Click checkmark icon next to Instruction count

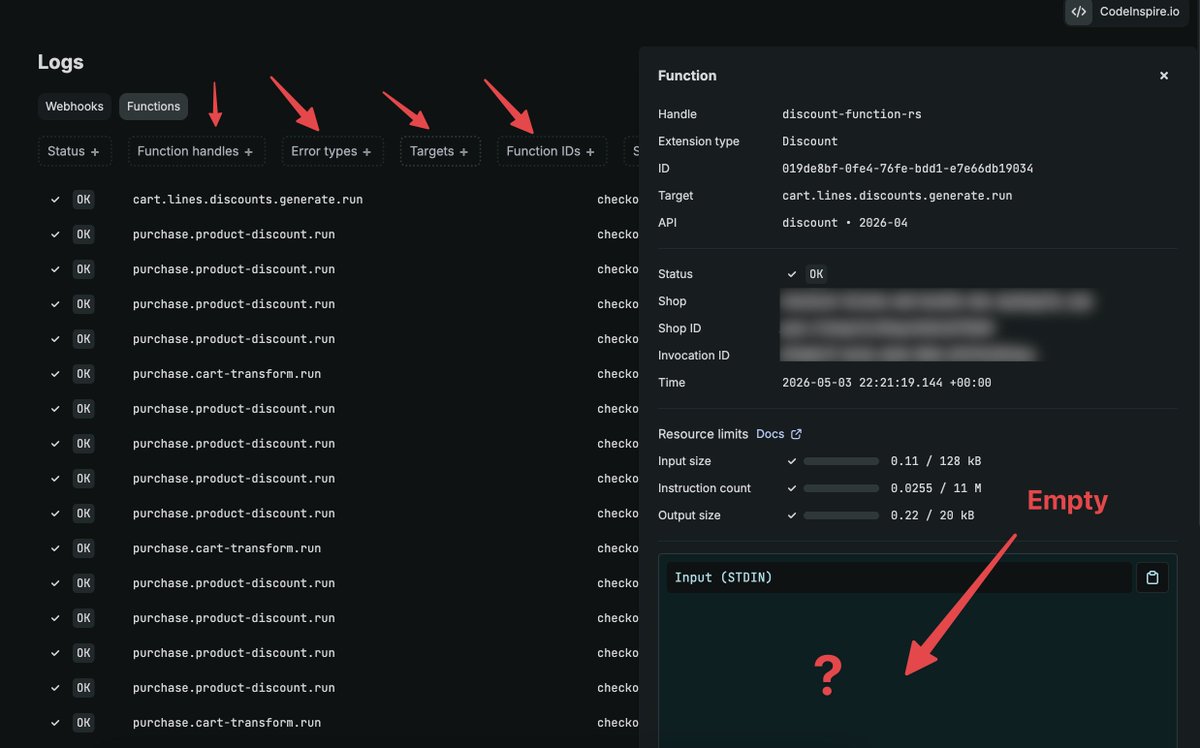pos(792,488)
